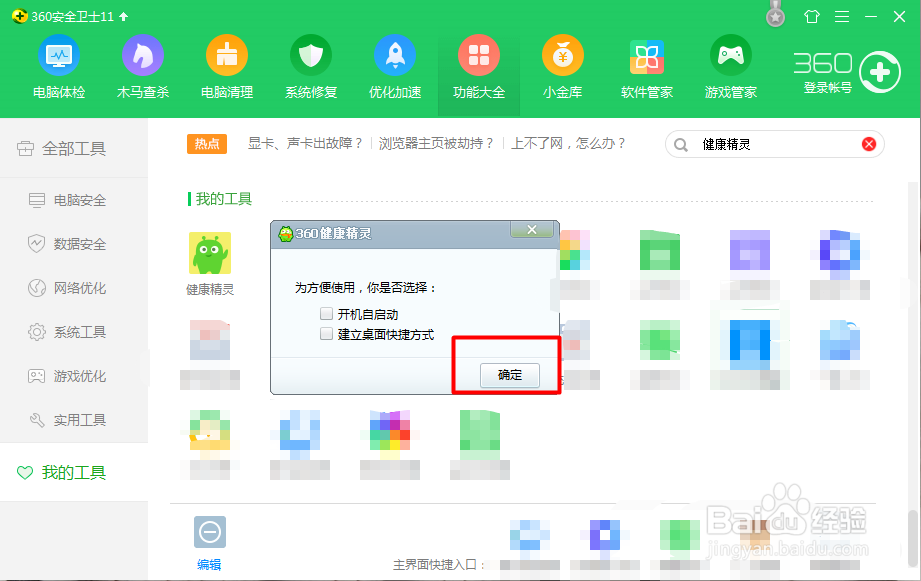Click 确定 button in dialog
Screen dimensions: 921x581
pyautogui.click(x=509, y=375)
